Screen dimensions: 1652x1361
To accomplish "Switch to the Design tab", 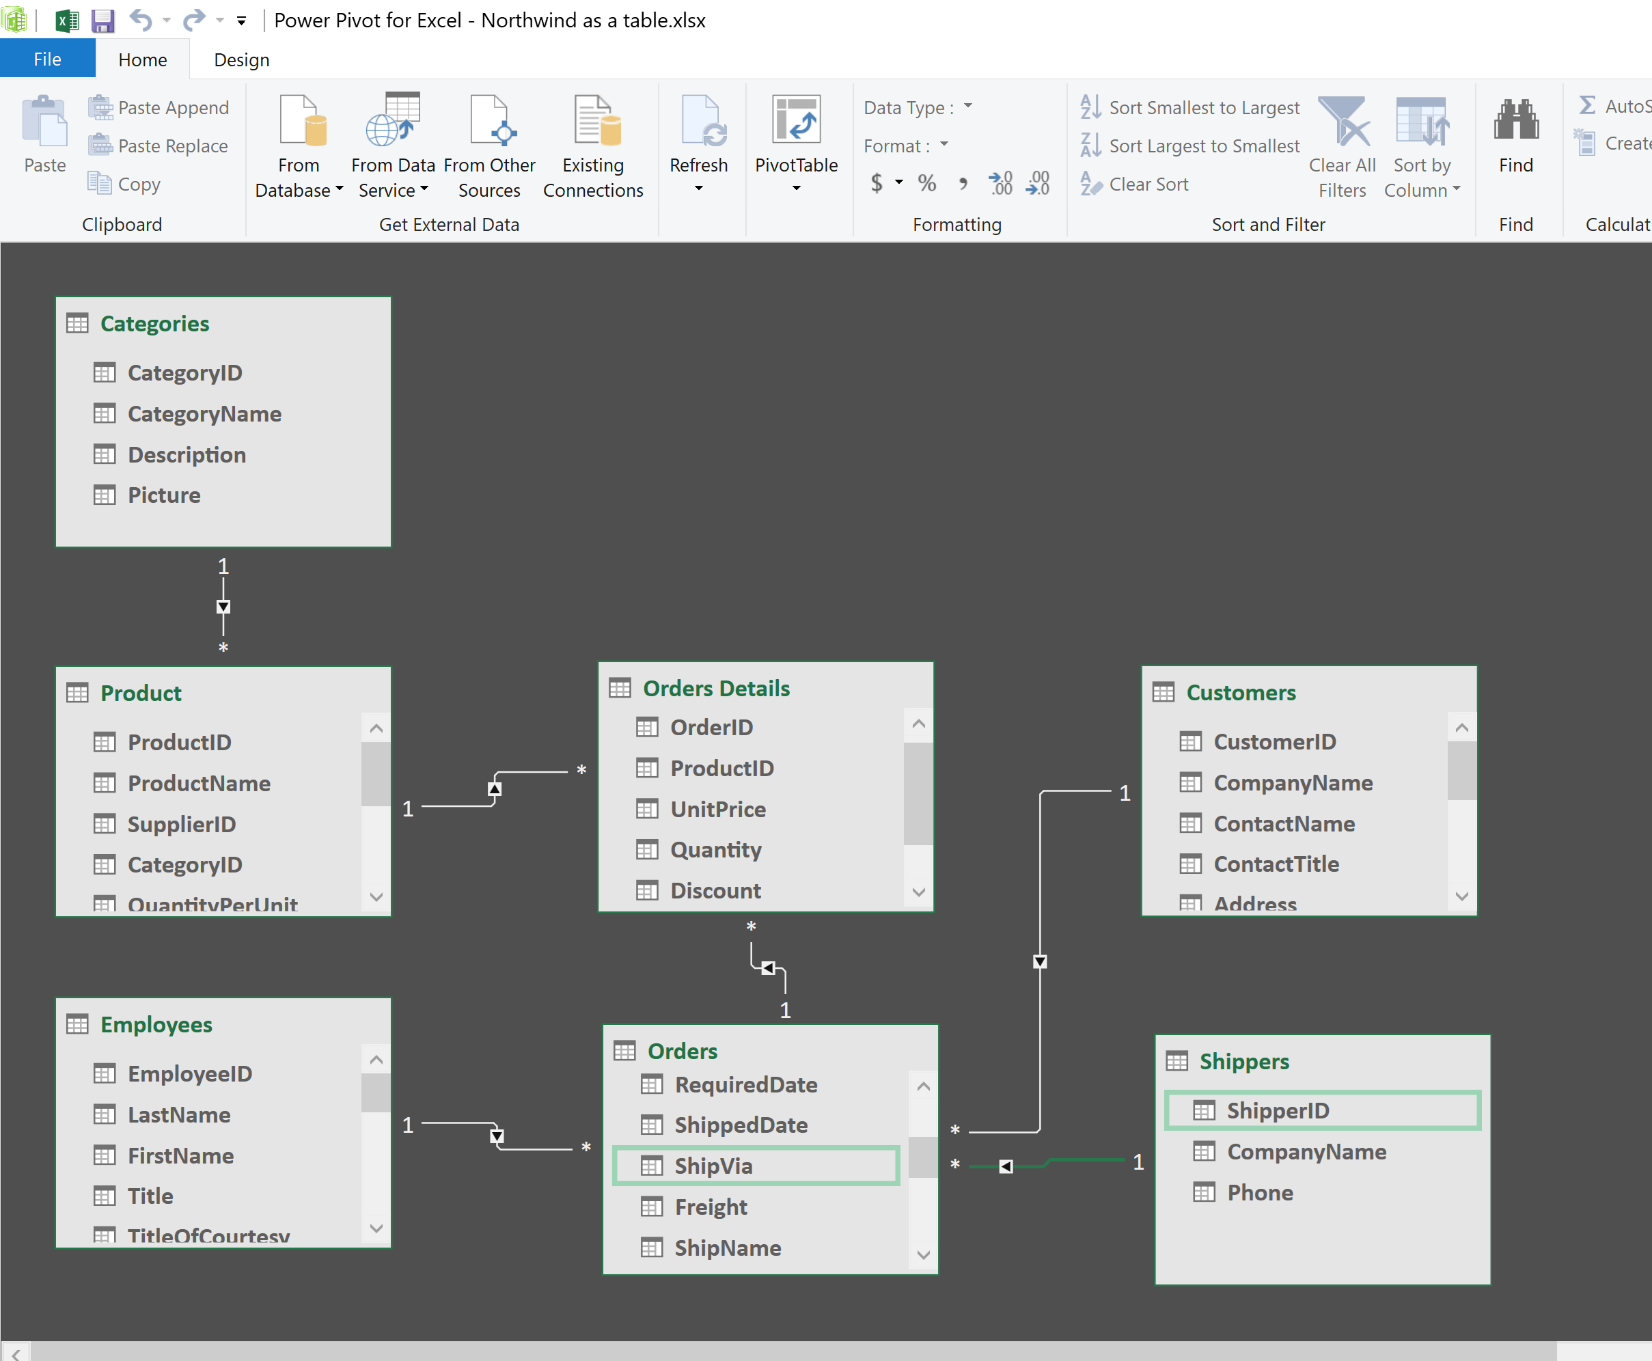I will [x=242, y=59].
